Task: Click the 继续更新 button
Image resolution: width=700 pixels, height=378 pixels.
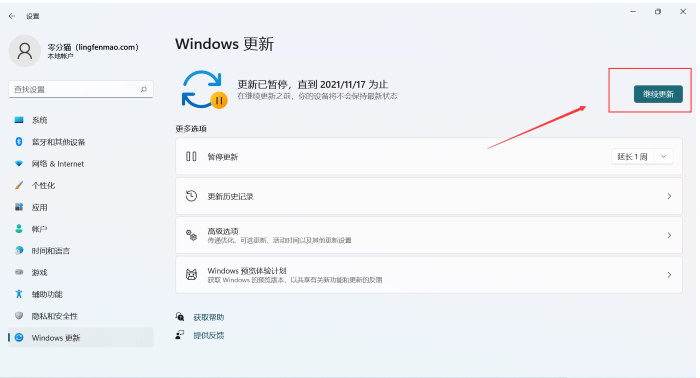Action: 658,94
